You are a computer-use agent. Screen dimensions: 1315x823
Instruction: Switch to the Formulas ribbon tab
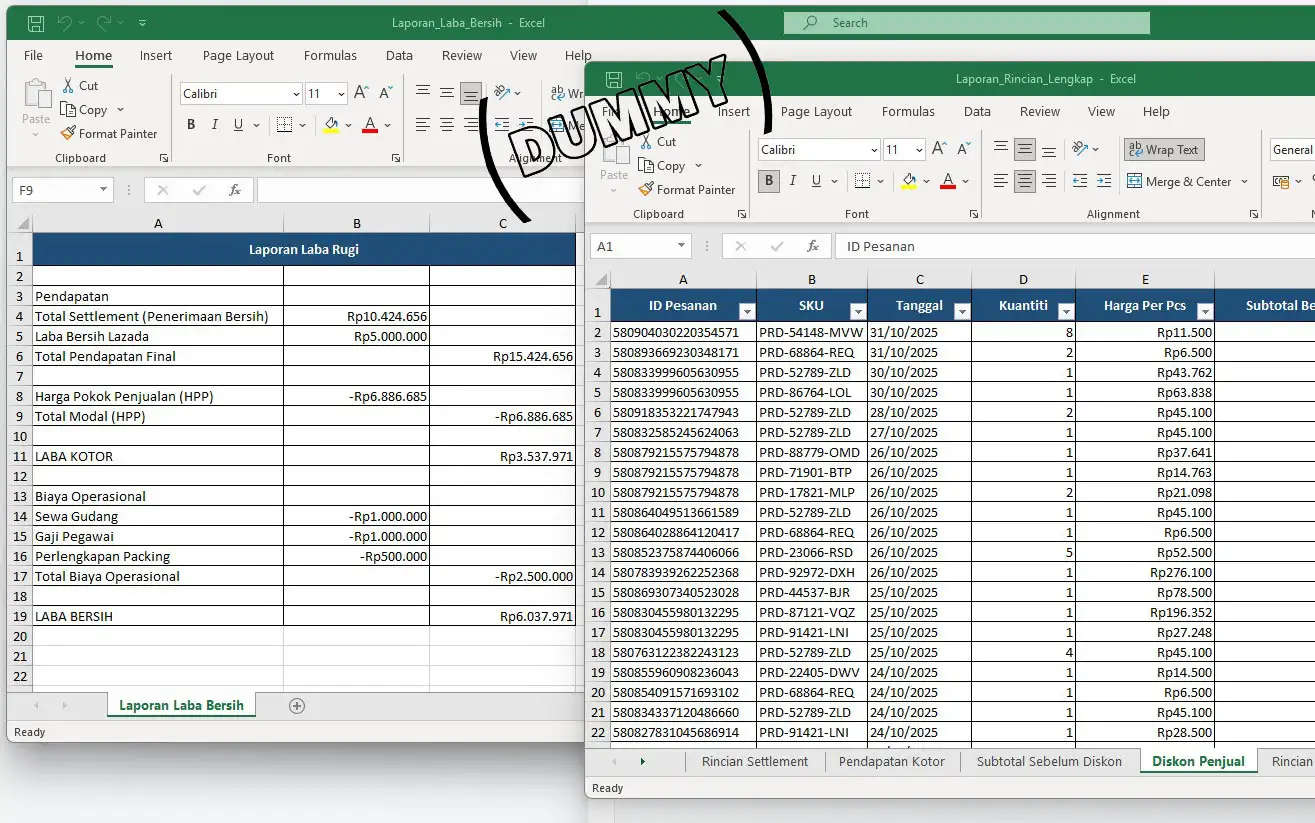(x=908, y=111)
